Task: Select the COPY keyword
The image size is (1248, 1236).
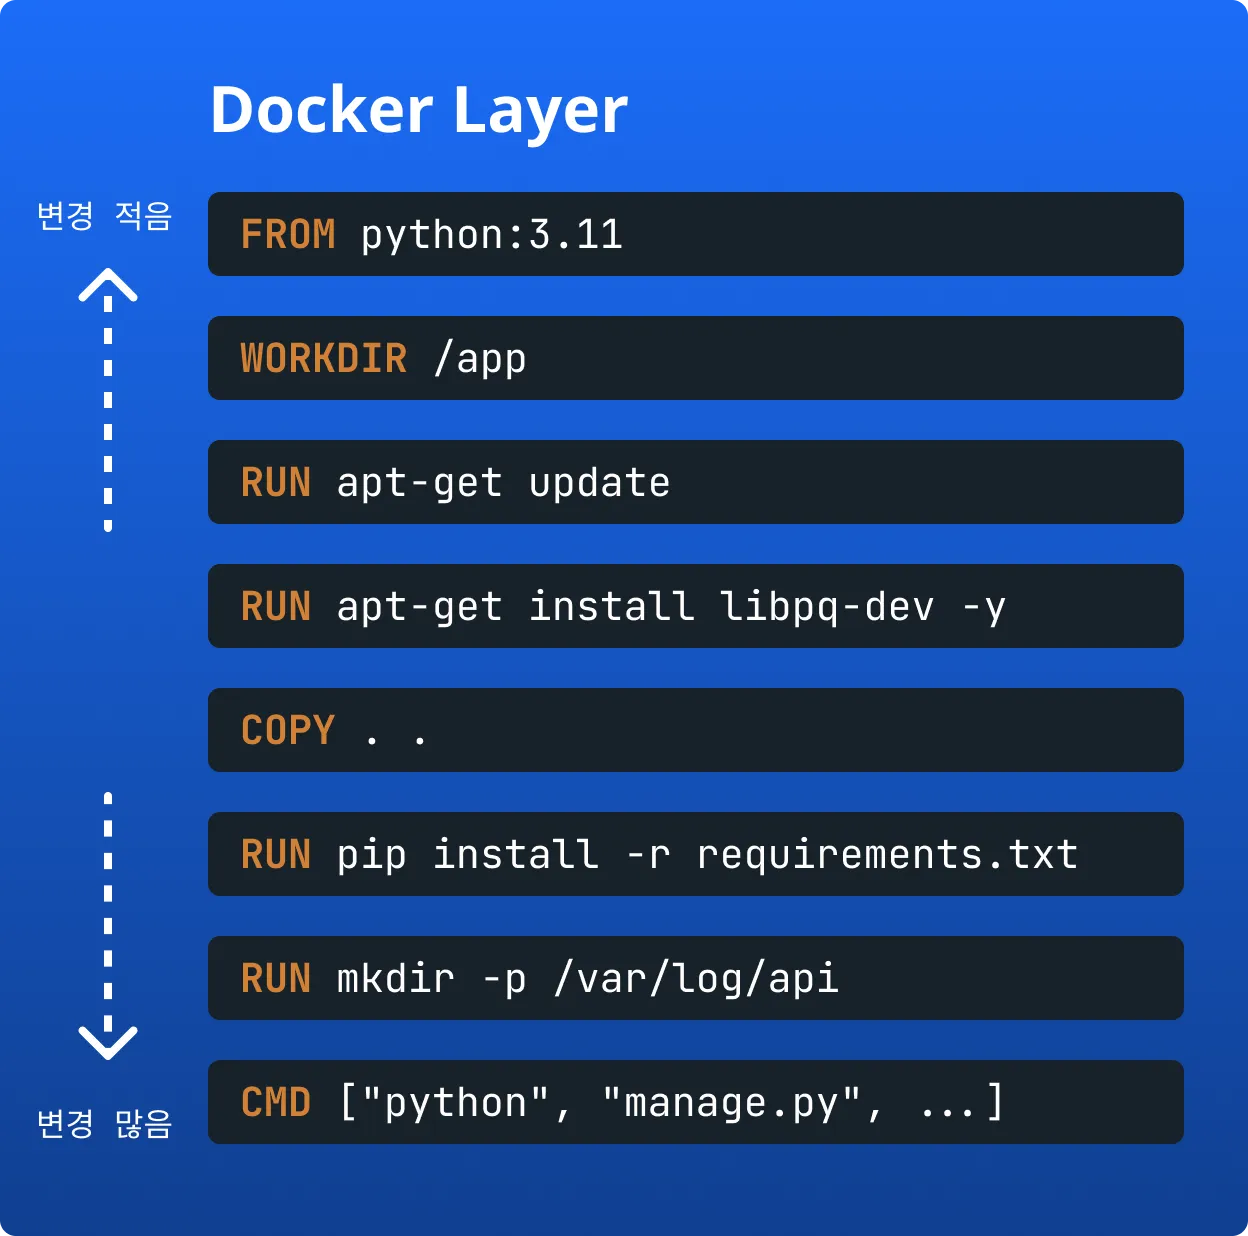Action: point(288,731)
